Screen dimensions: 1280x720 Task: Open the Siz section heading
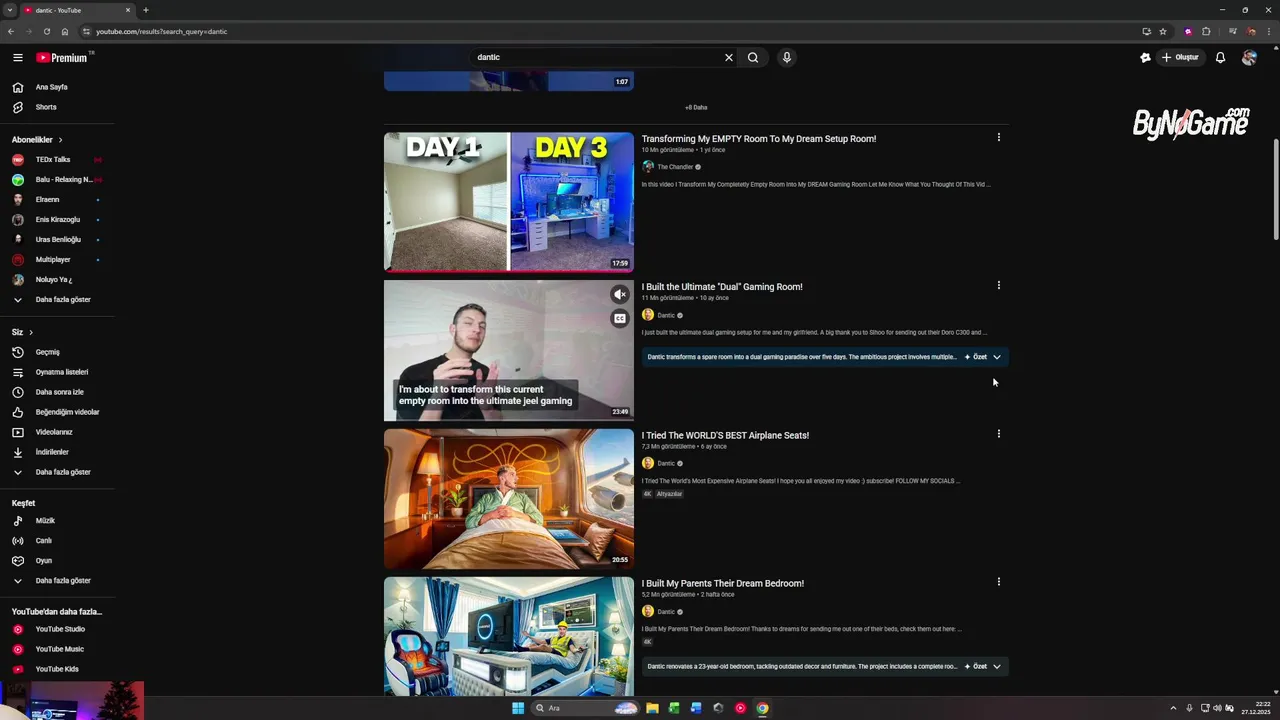[22, 332]
